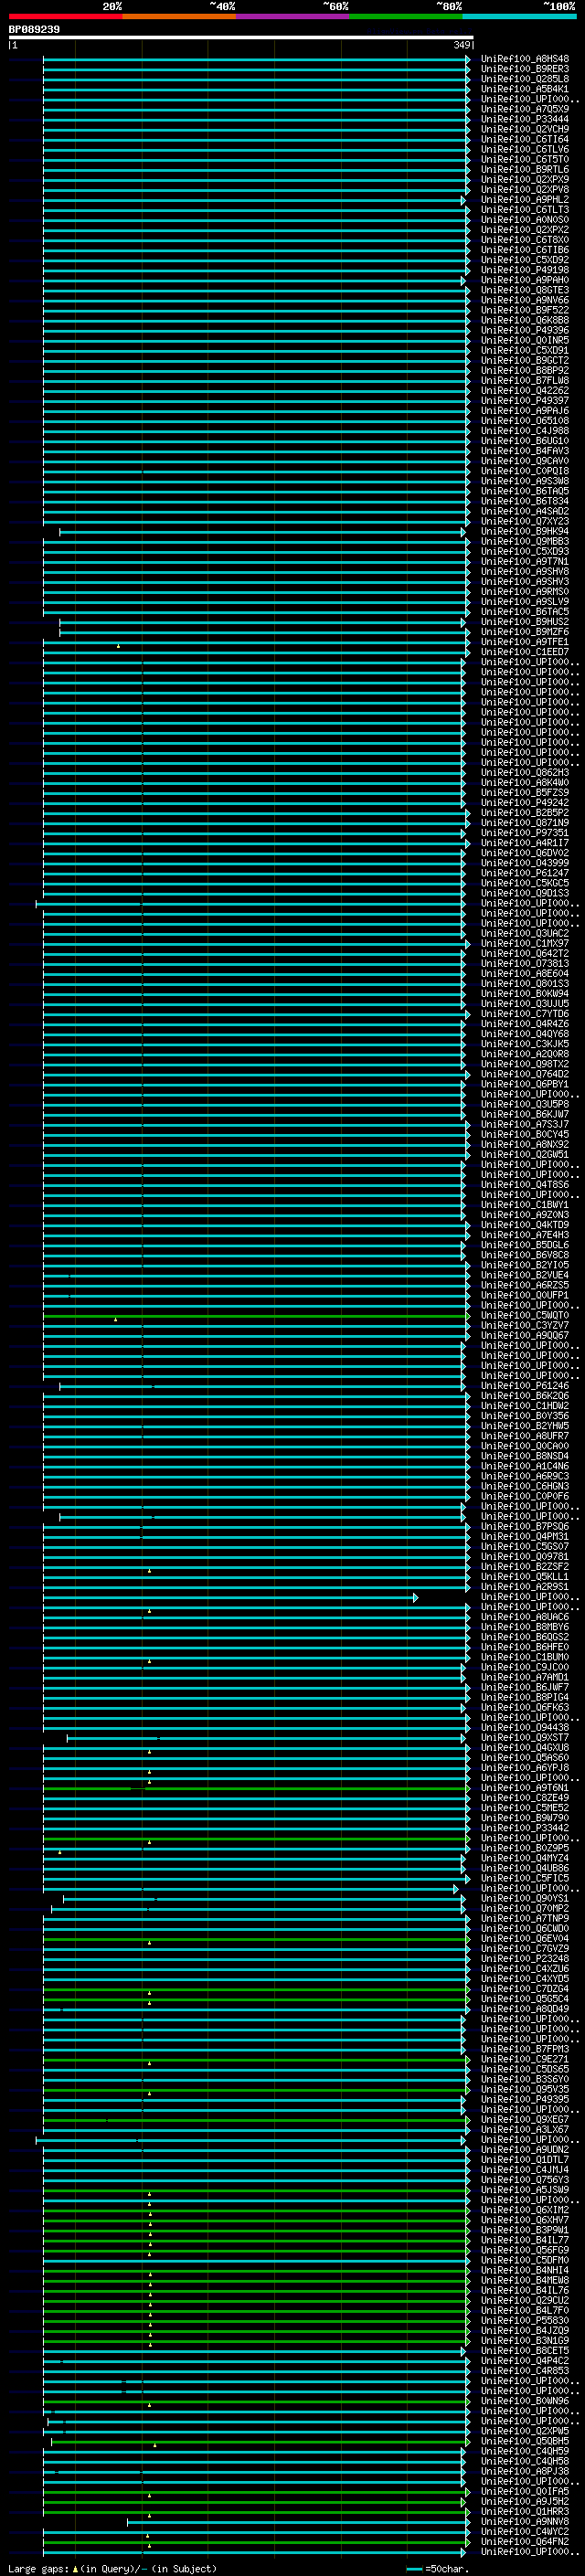This screenshot has height=2576, width=585.
Task: Select the UniRef100_P49198 label
Action: [525, 270]
